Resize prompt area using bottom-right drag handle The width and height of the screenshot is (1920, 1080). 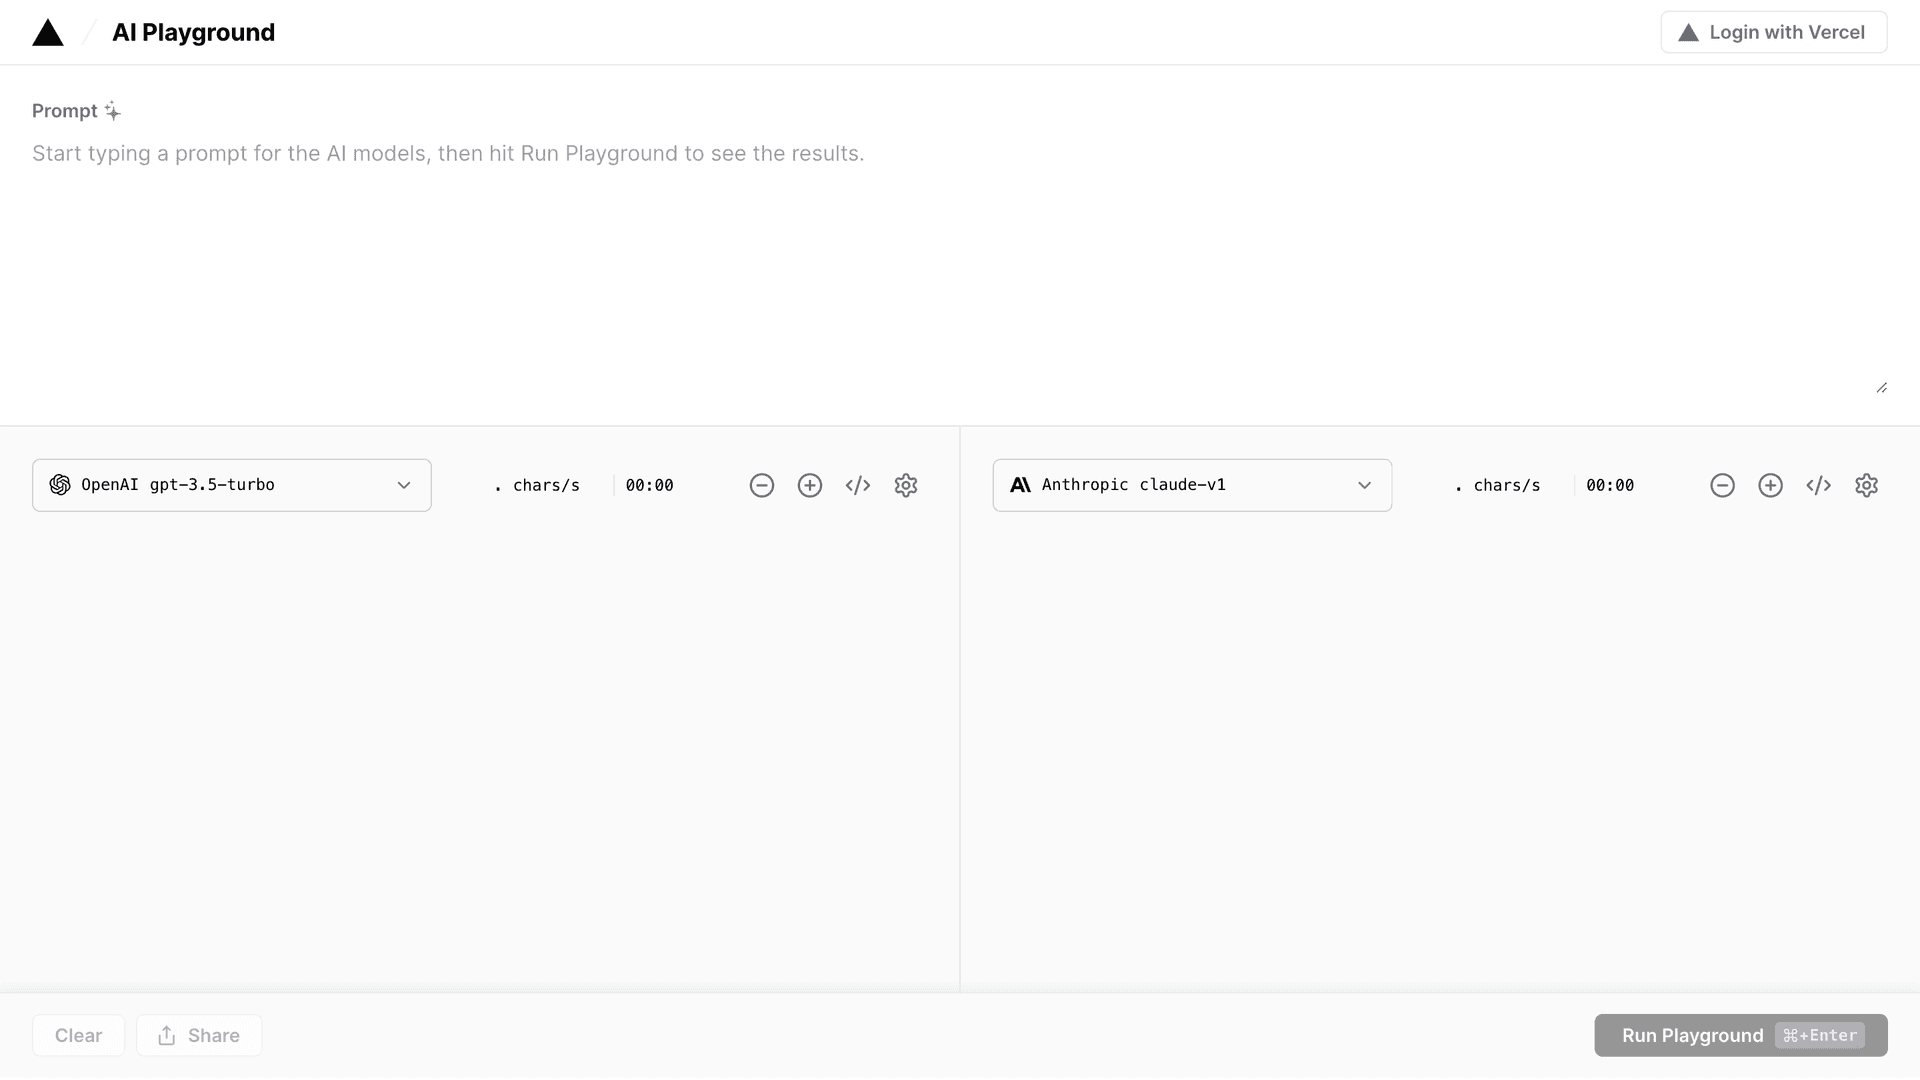[1882, 388]
